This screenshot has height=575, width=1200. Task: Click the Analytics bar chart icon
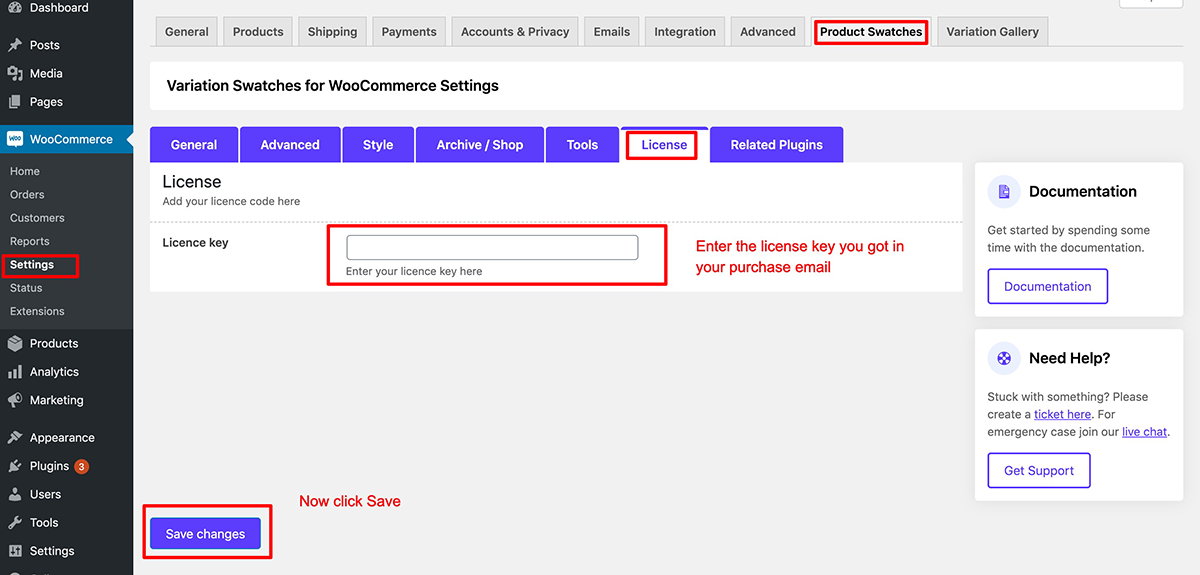tap(15, 372)
